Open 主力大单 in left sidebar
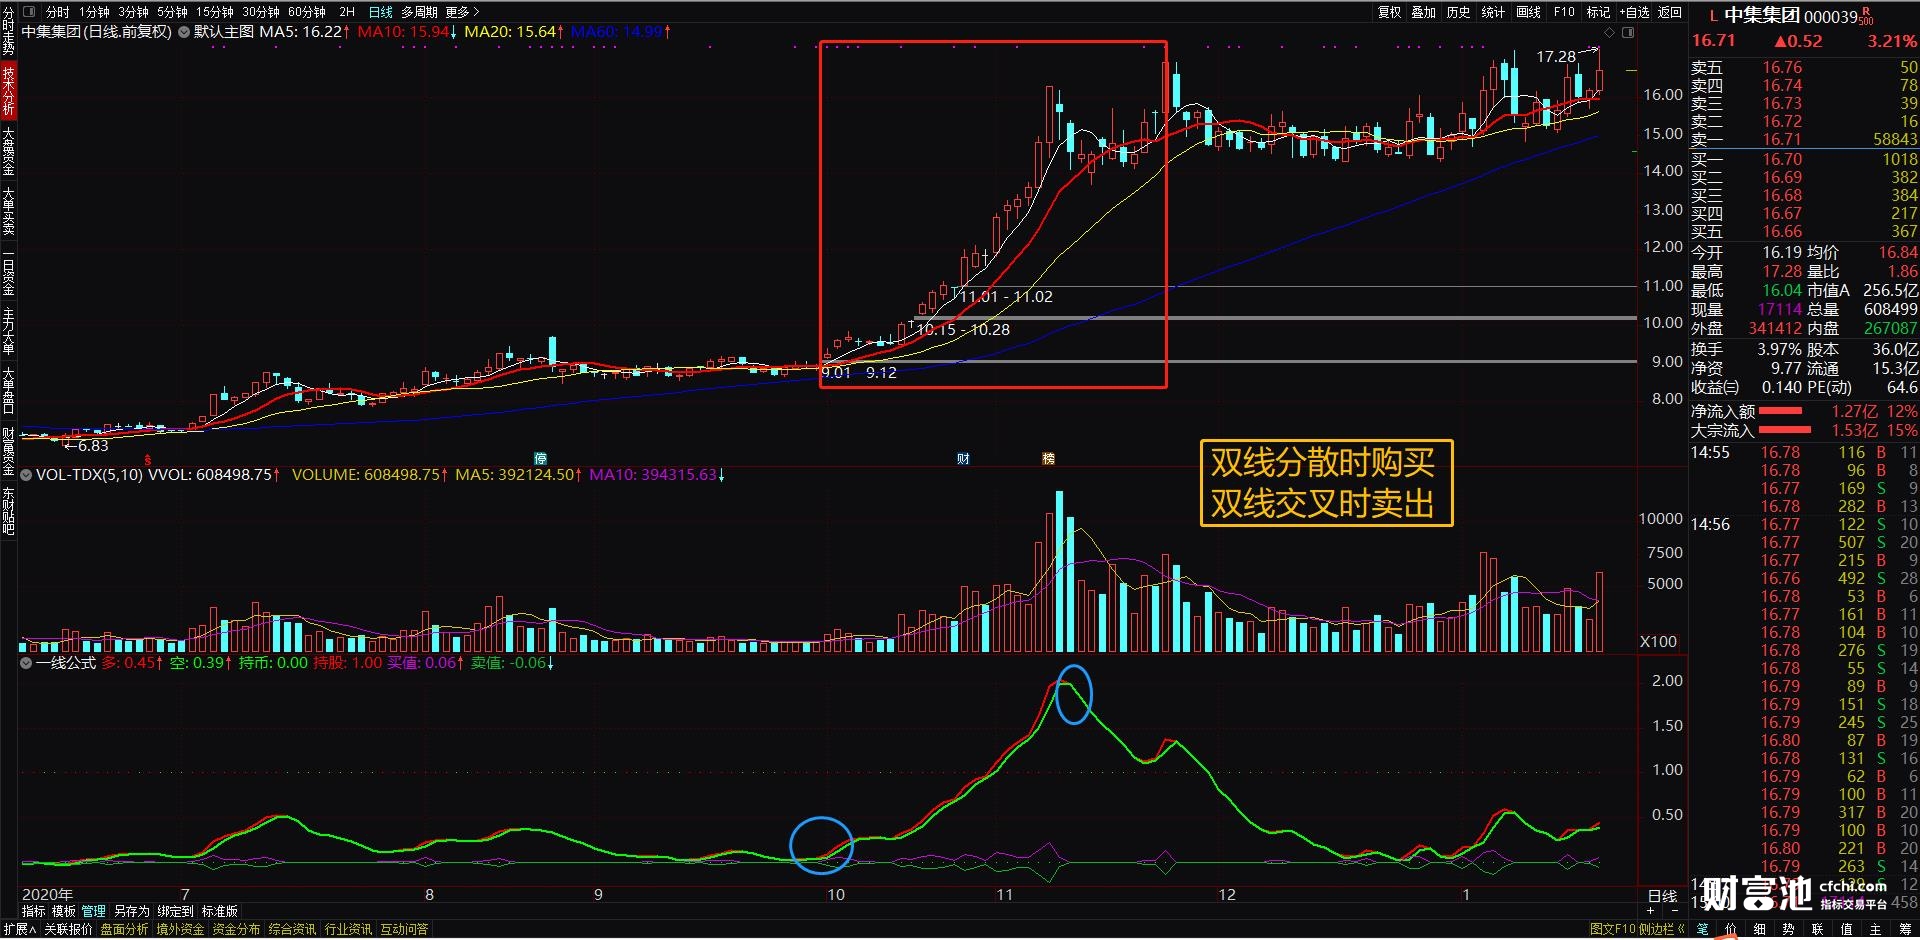 (8, 331)
